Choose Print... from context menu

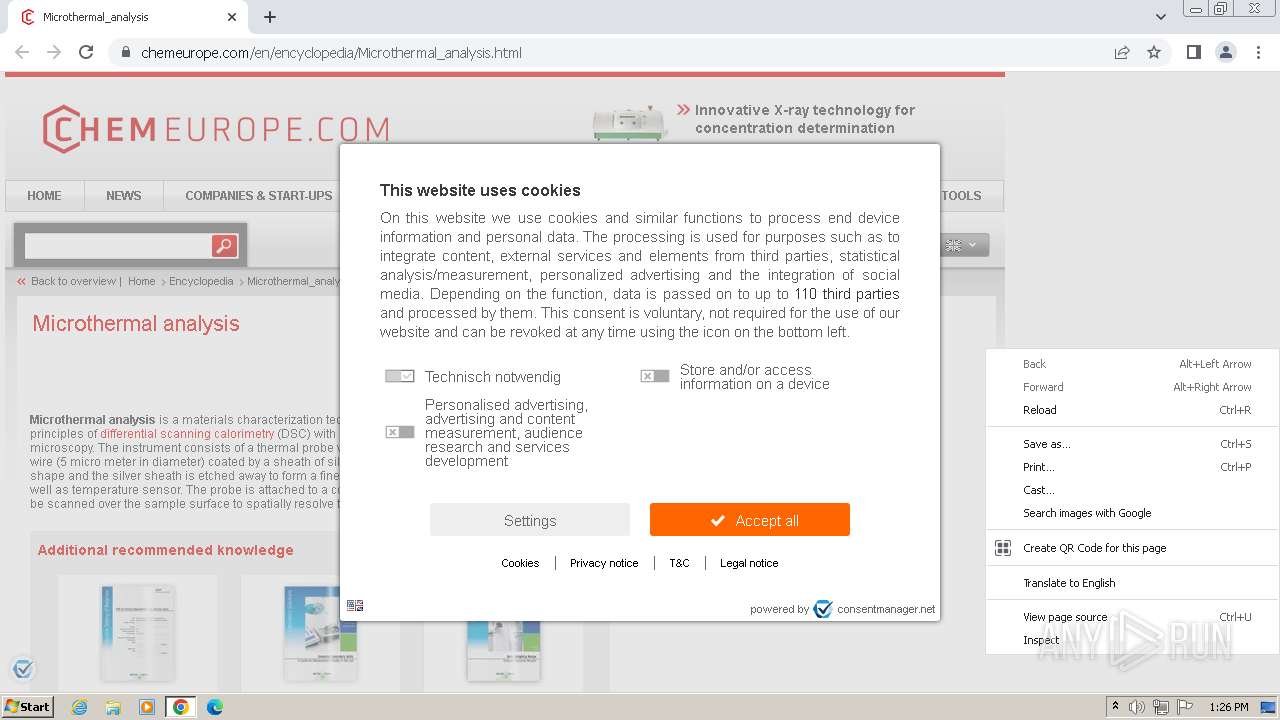pyautogui.click(x=1132, y=467)
